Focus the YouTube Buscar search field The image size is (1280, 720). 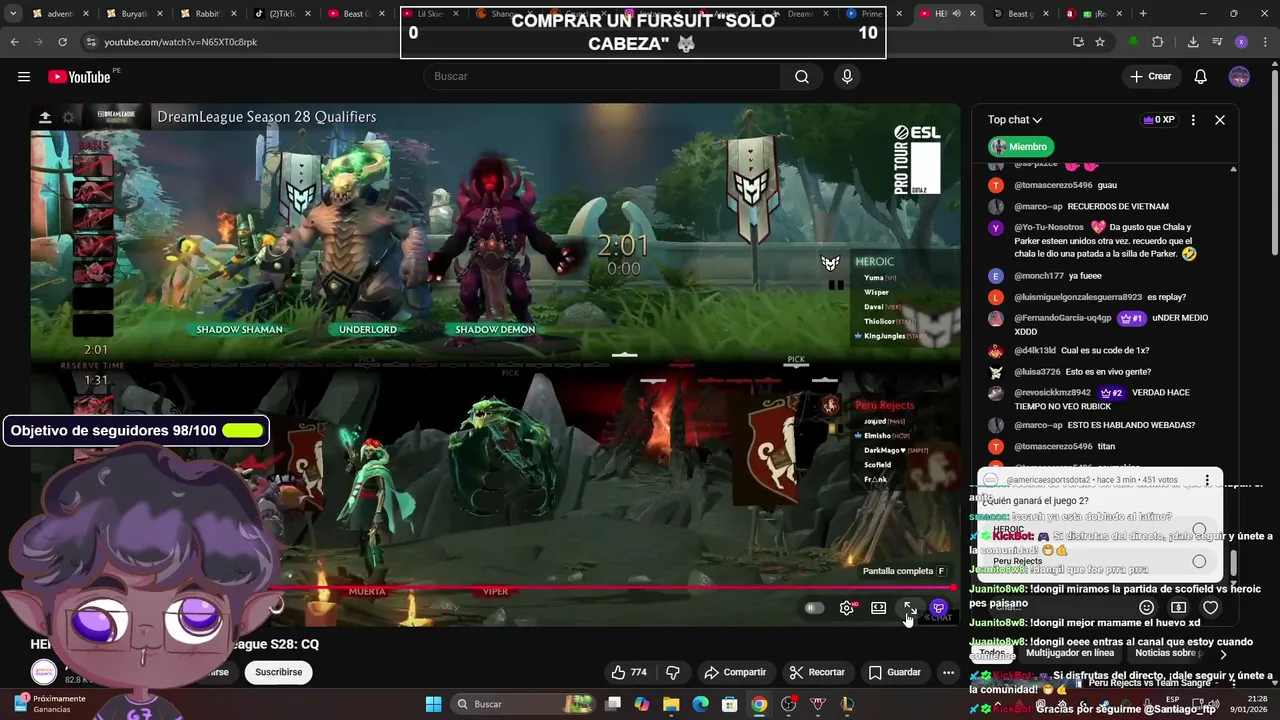click(x=602, y=77)
